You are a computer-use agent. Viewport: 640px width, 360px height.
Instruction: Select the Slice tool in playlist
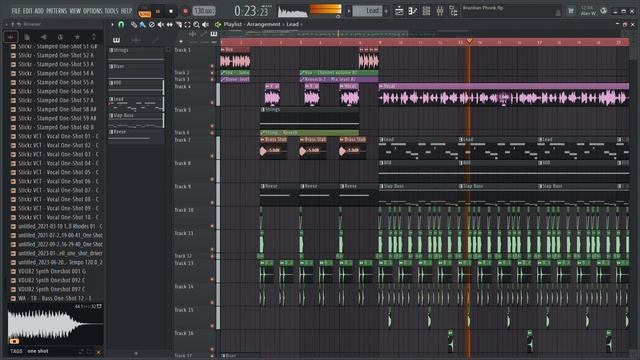click(178, 25)
